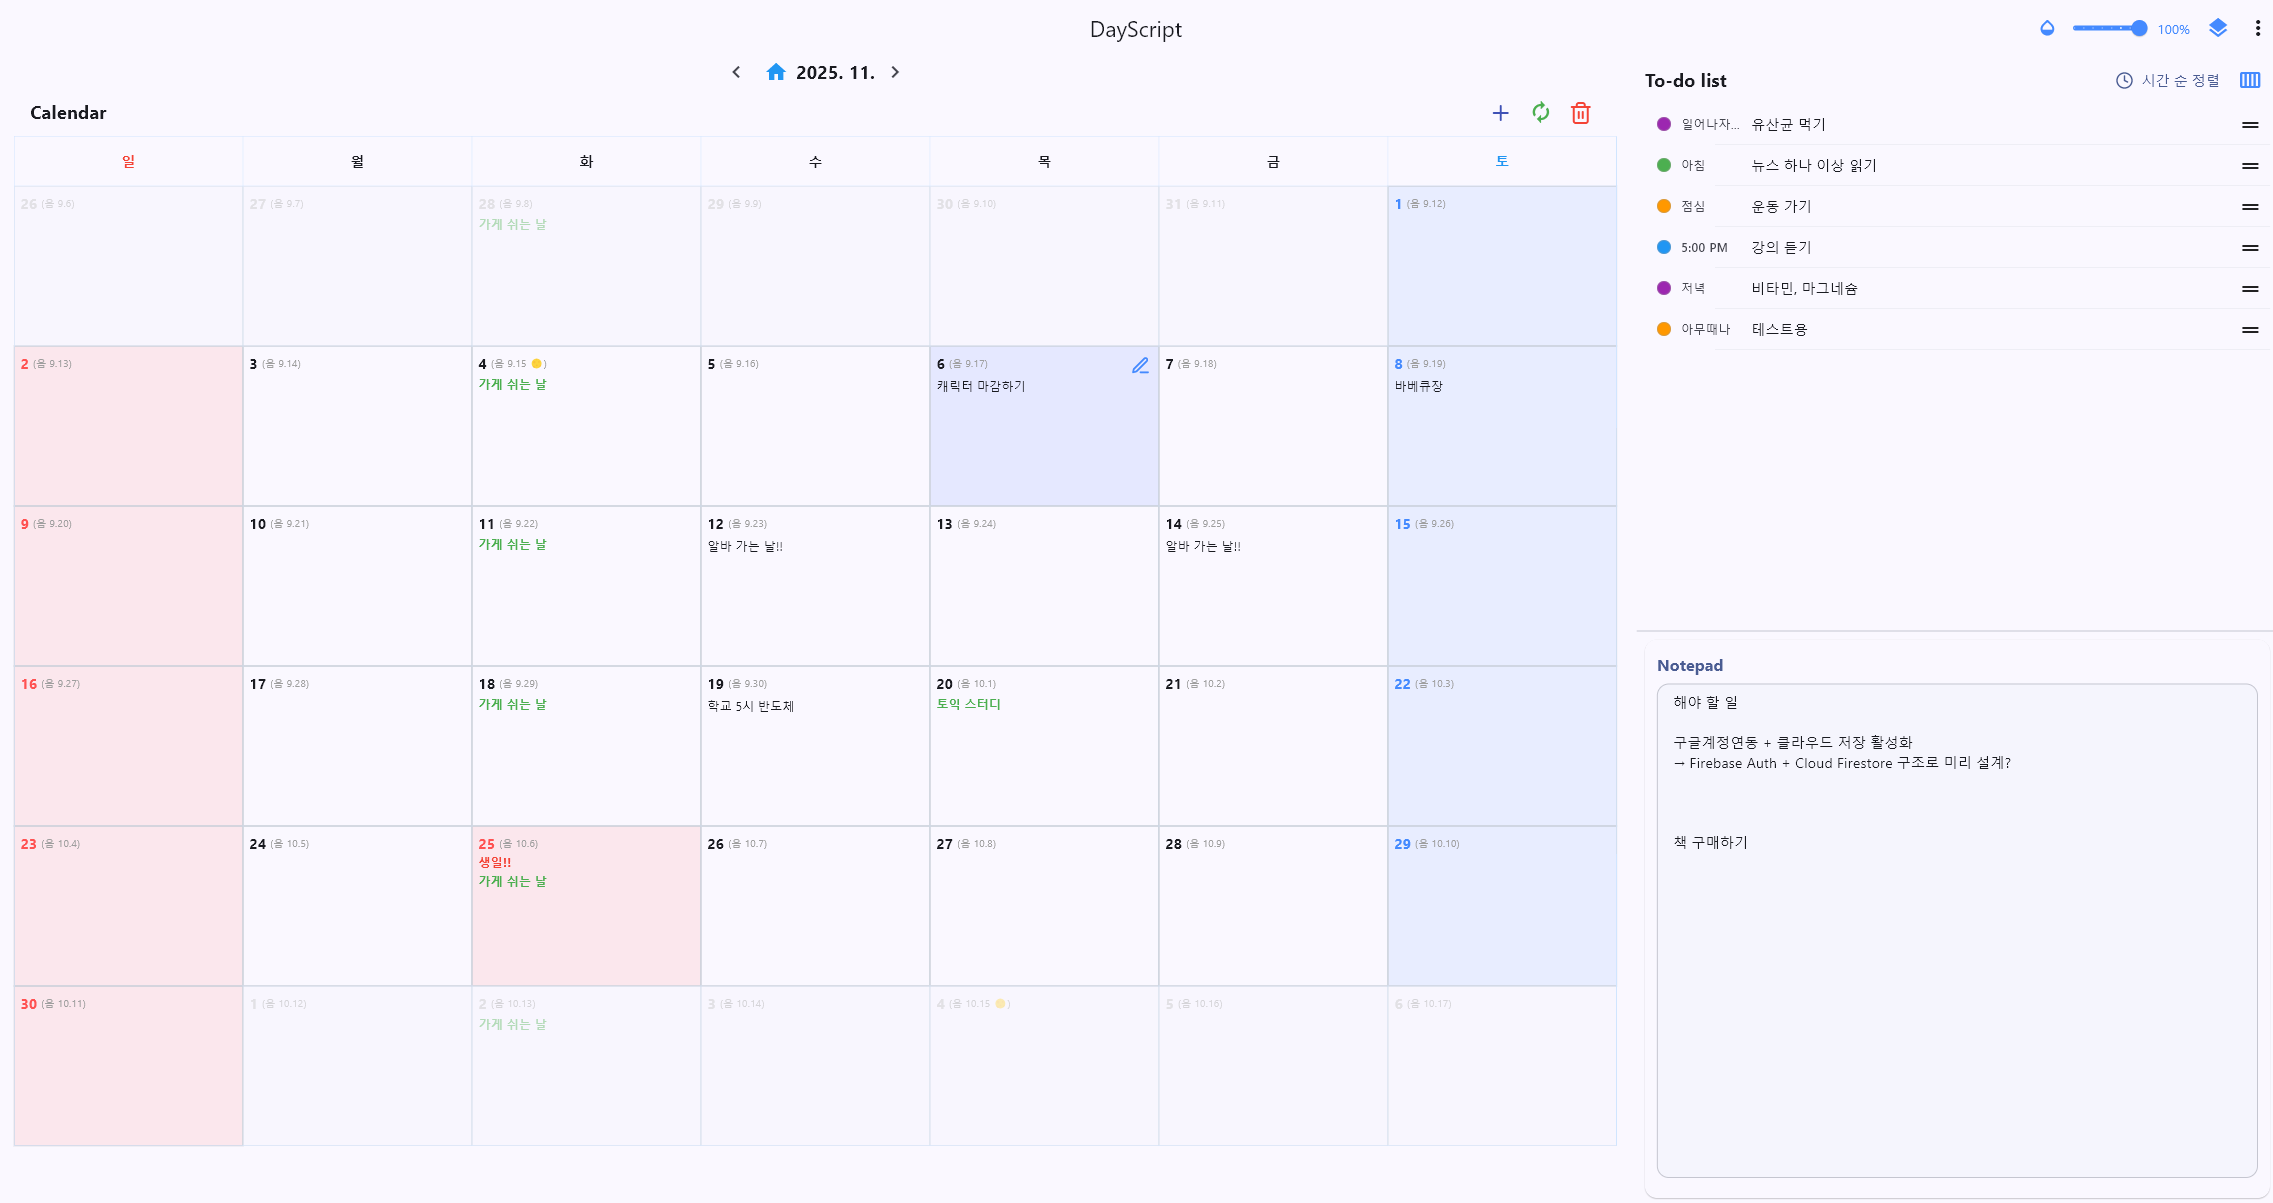Click the plus icon to add event

click(1500, 113)
